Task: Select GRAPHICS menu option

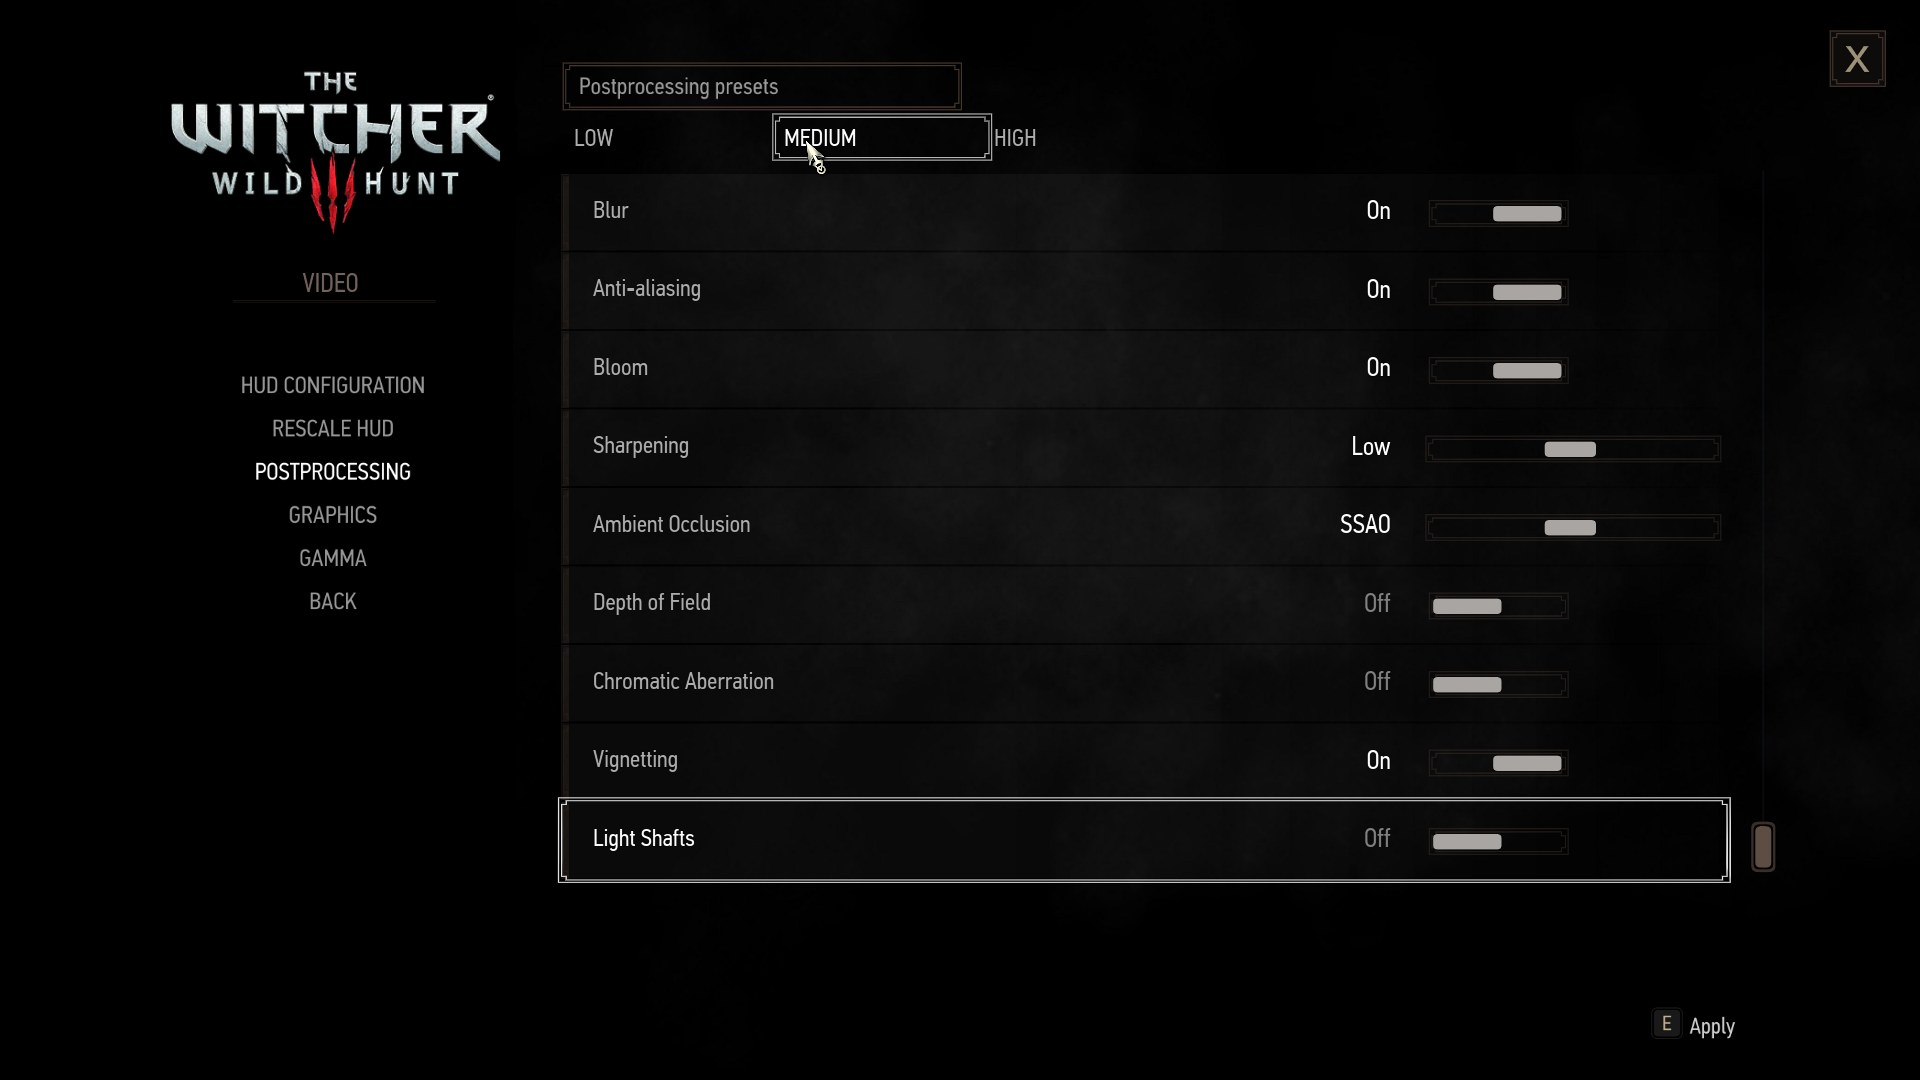Action: (x=332, y=514)
